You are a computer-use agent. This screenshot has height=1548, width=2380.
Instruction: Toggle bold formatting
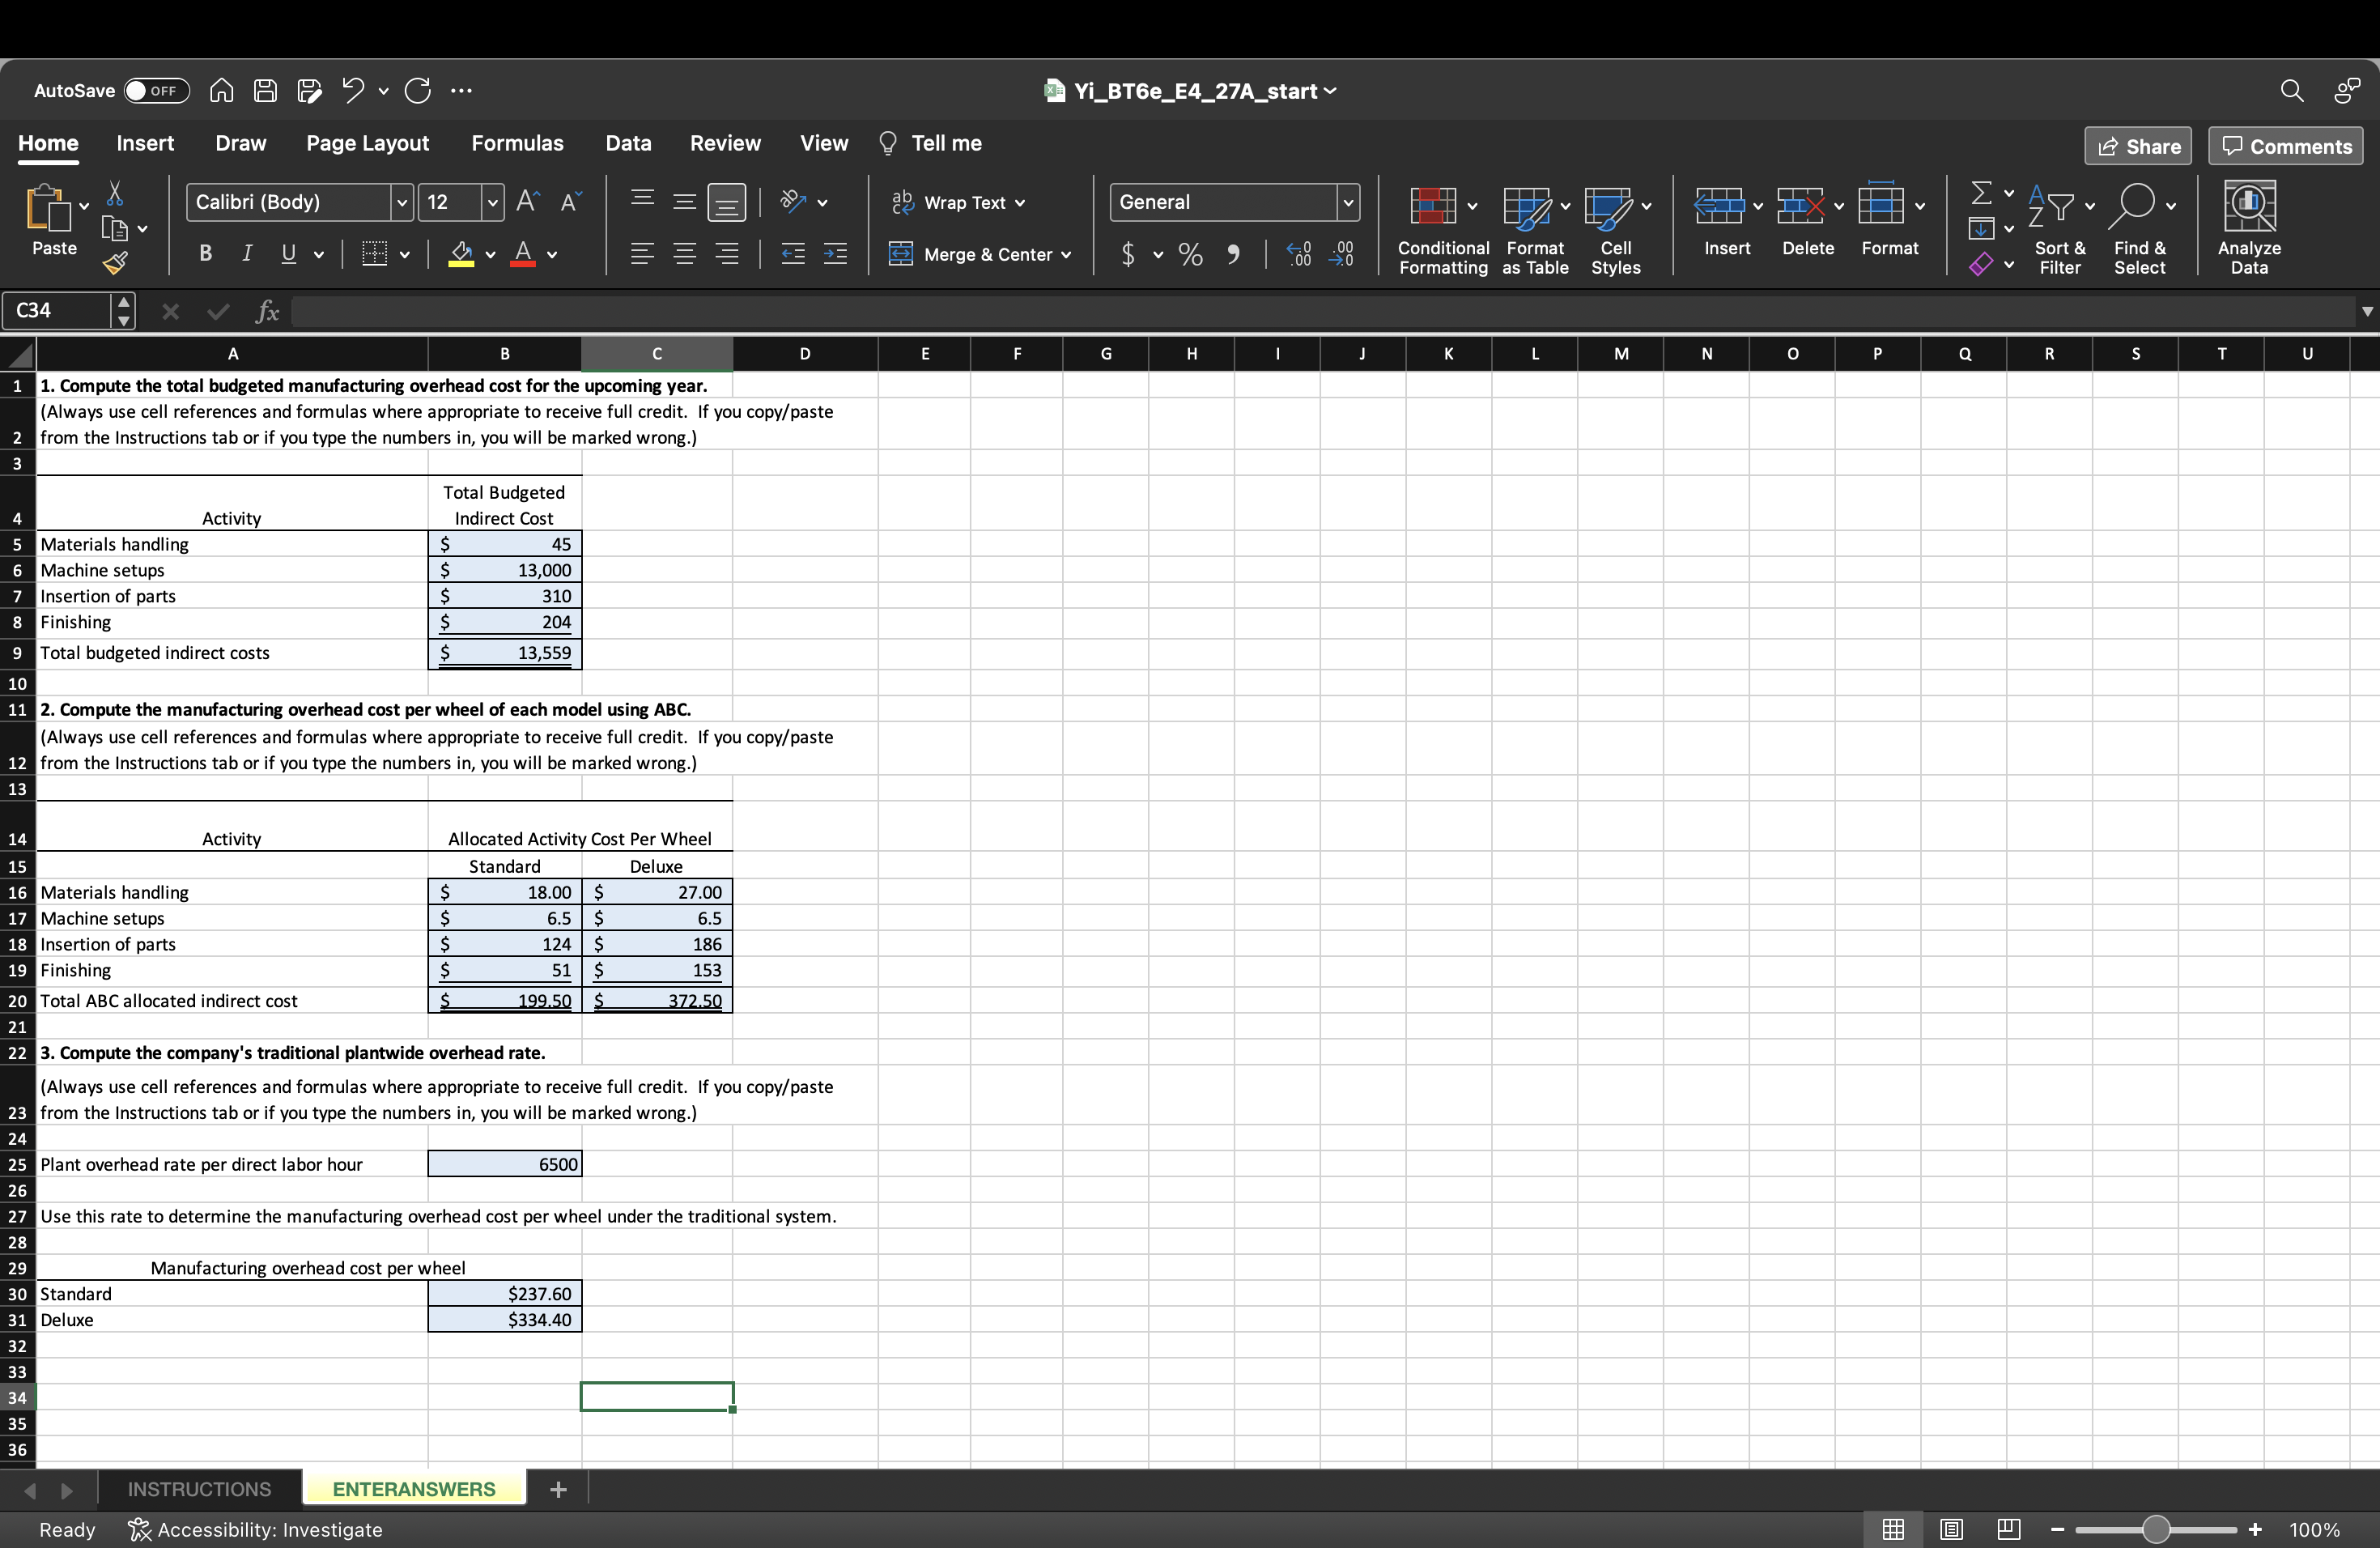204,254
